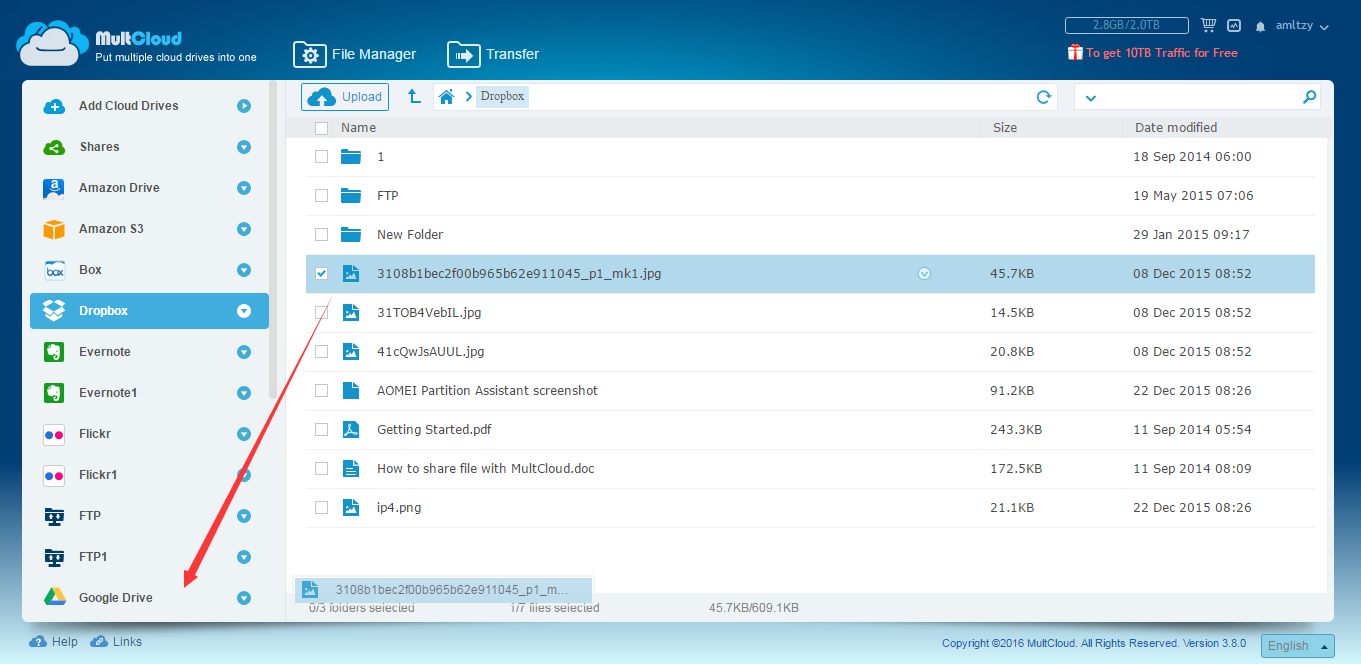The width and height of the screenshot is (1361, 664).
Task: Check the ip4.png checkbox
Action: [321, 508]
